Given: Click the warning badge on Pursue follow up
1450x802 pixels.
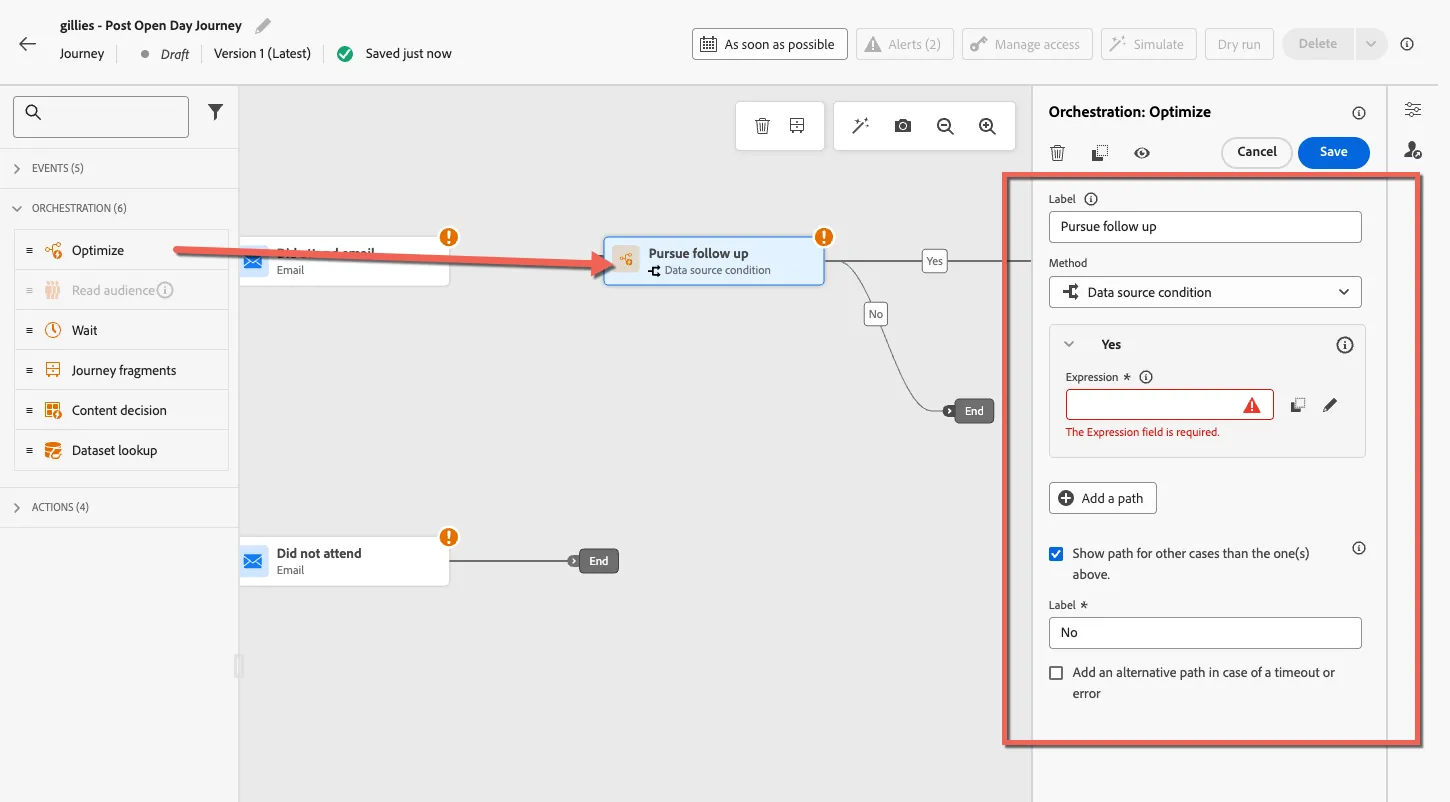Looking at the screenshot, I should pos(824,237).
